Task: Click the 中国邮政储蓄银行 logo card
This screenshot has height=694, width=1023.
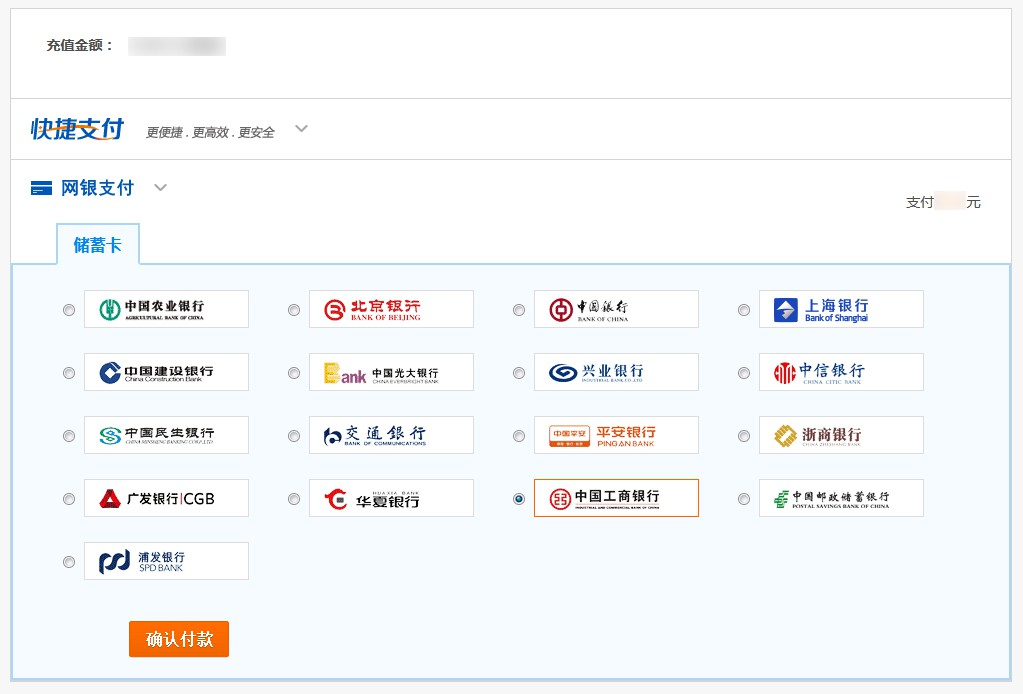Action: pyautogui.click(x=842, y=498)
